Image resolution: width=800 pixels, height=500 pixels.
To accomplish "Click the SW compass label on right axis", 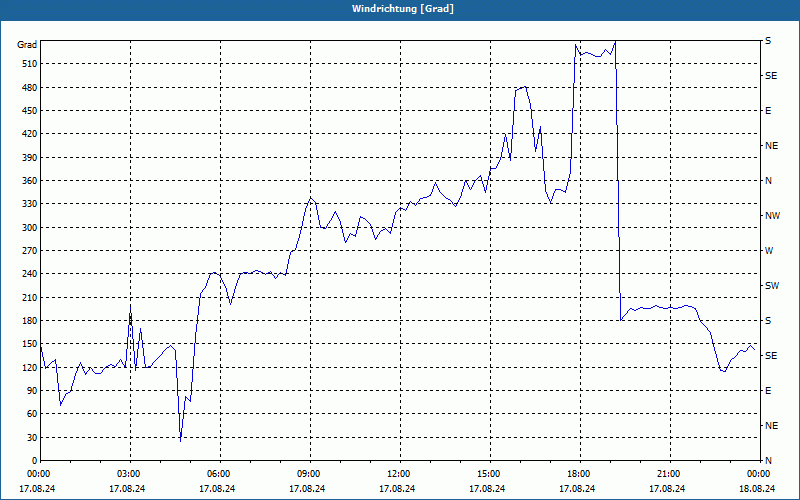I will pyautogui.click(x=772, y=286).
